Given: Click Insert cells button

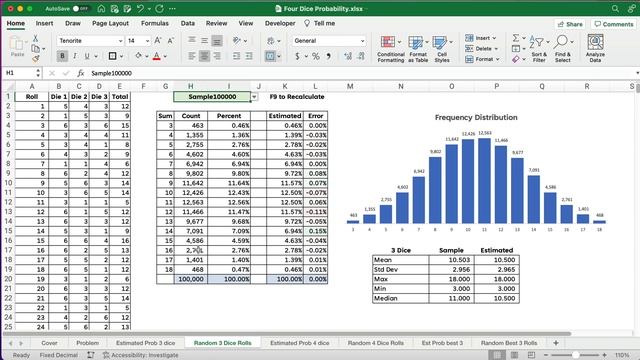Looking at the screenshot, I should [x=480, y=38].
